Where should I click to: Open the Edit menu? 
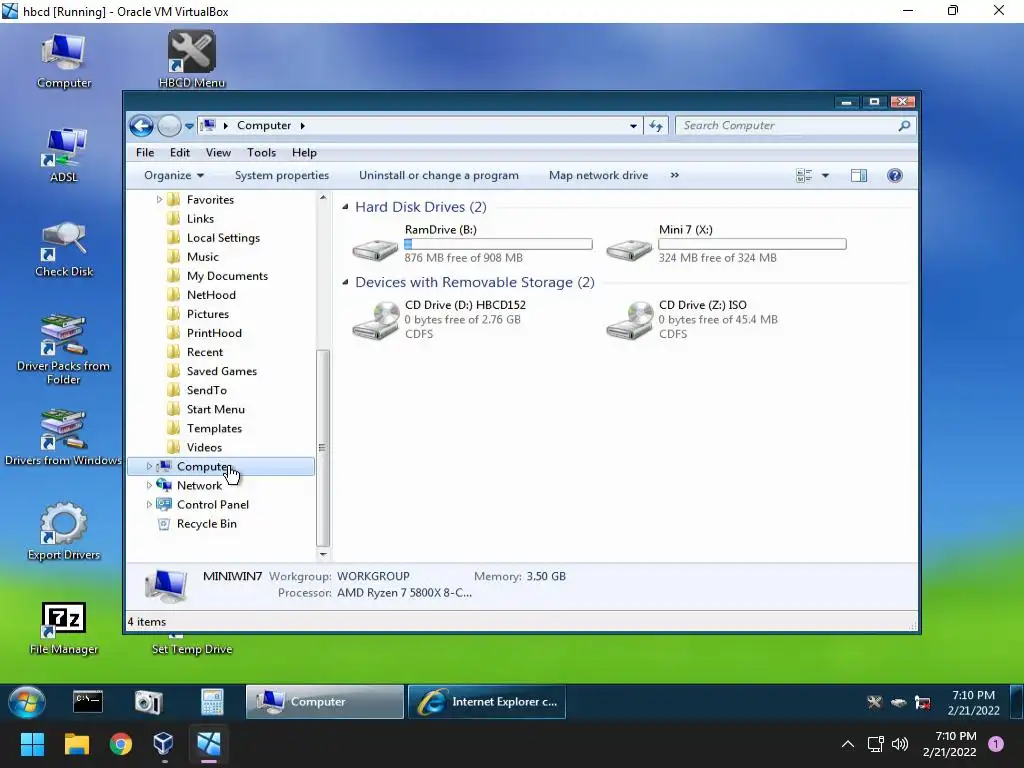point(180,152)
